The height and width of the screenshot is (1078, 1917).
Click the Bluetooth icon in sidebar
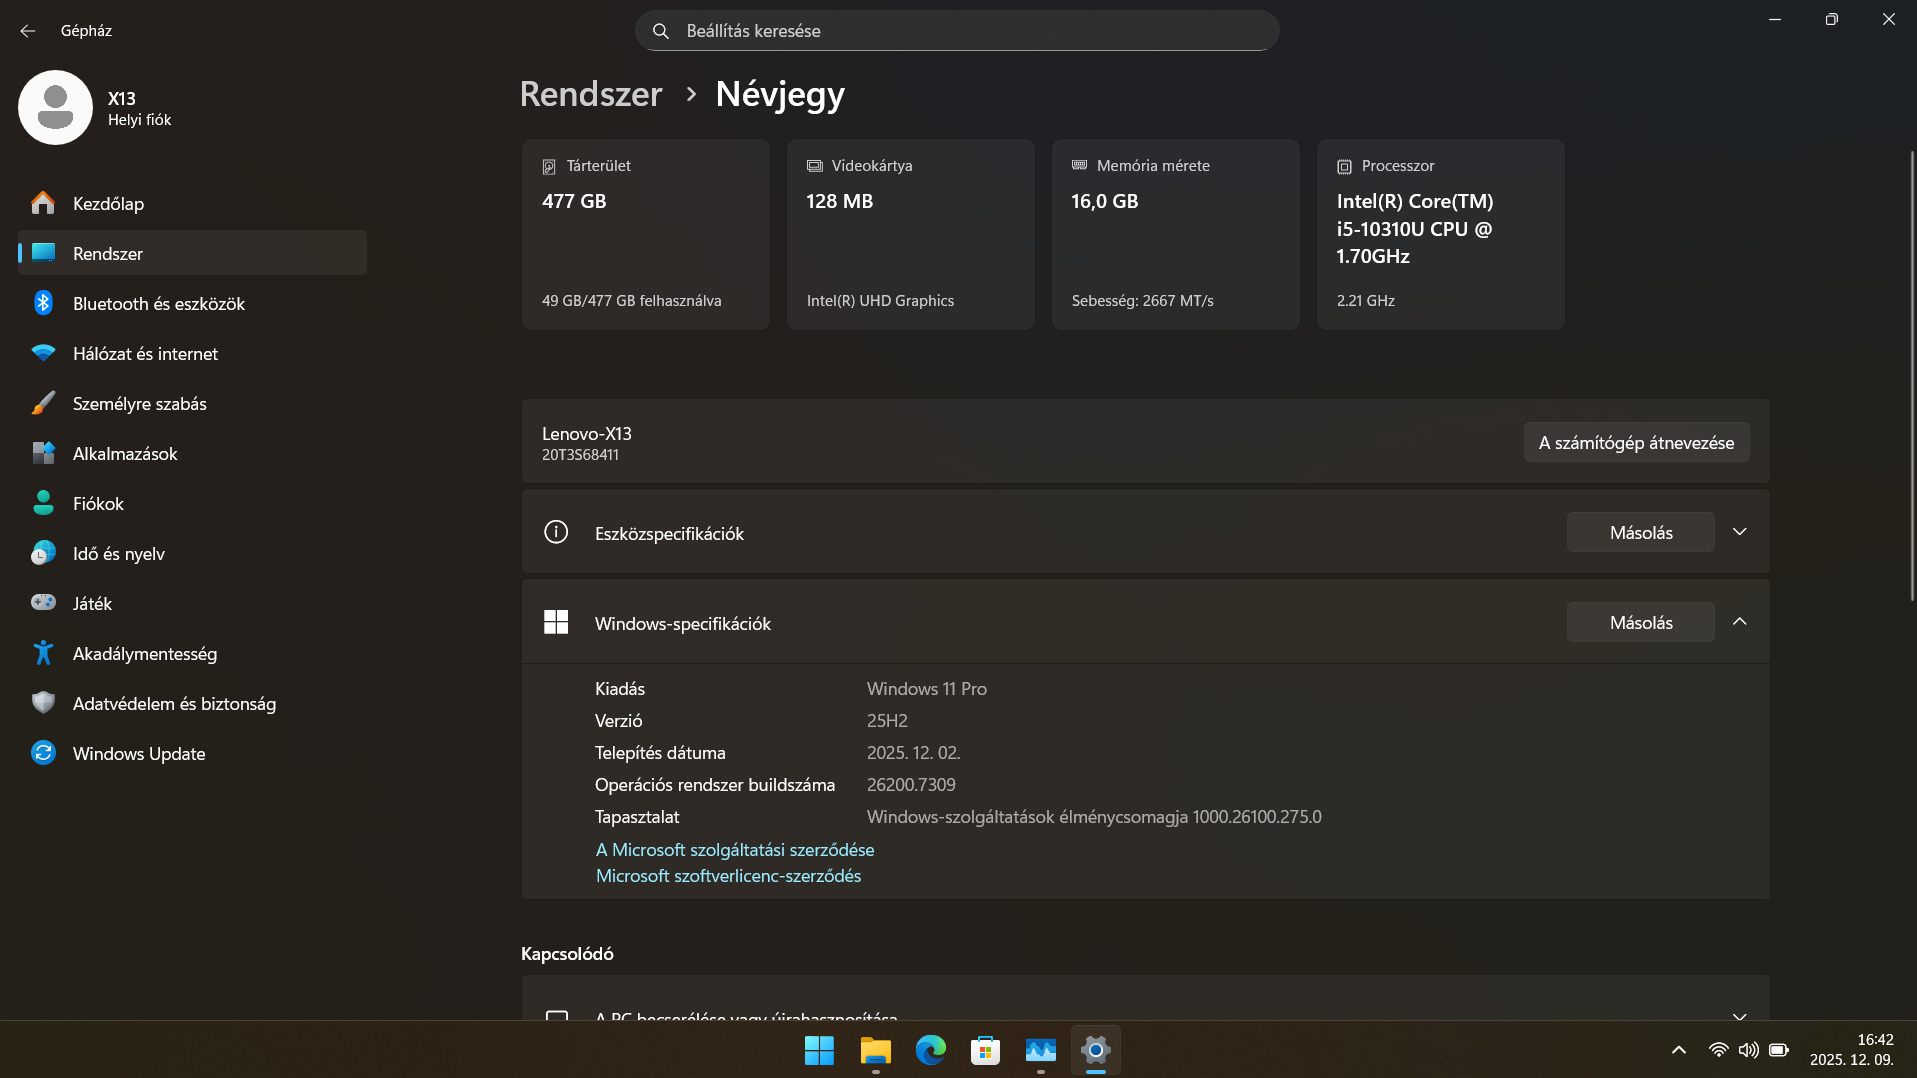click(43, 303)
